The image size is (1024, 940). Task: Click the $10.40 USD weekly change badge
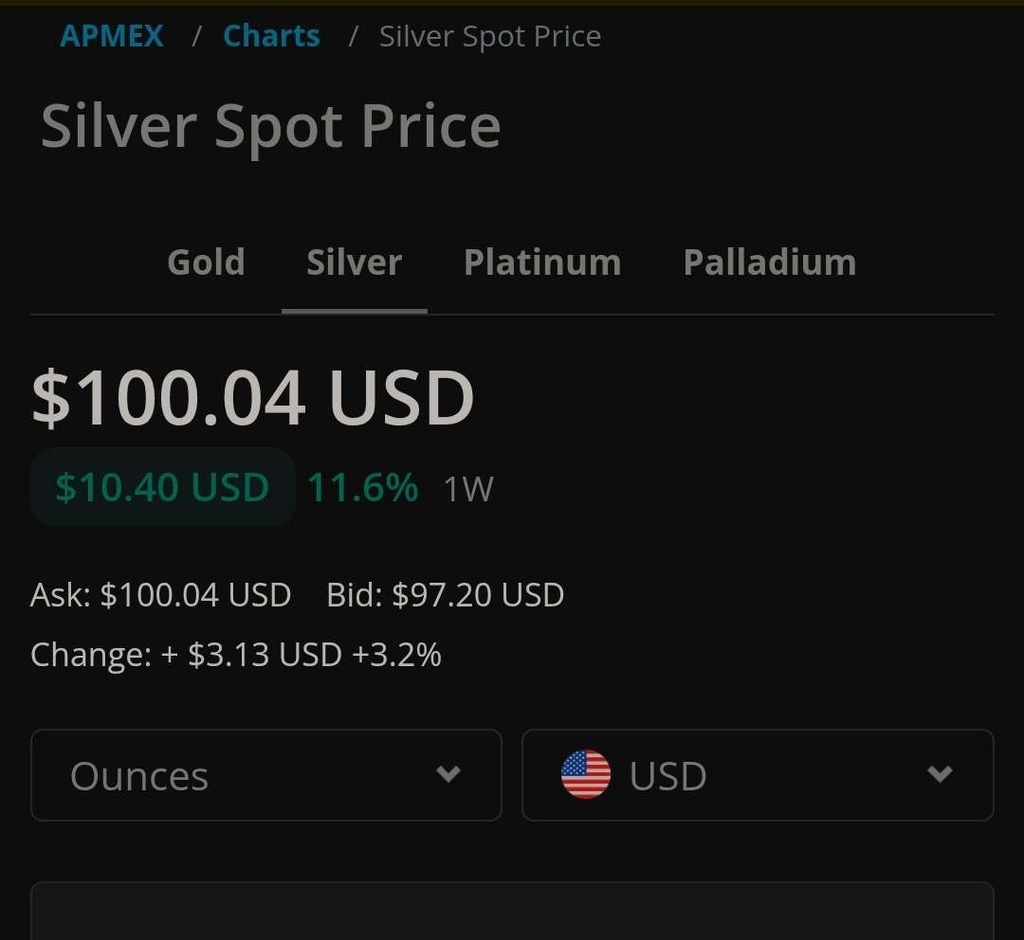click(162, 487)
